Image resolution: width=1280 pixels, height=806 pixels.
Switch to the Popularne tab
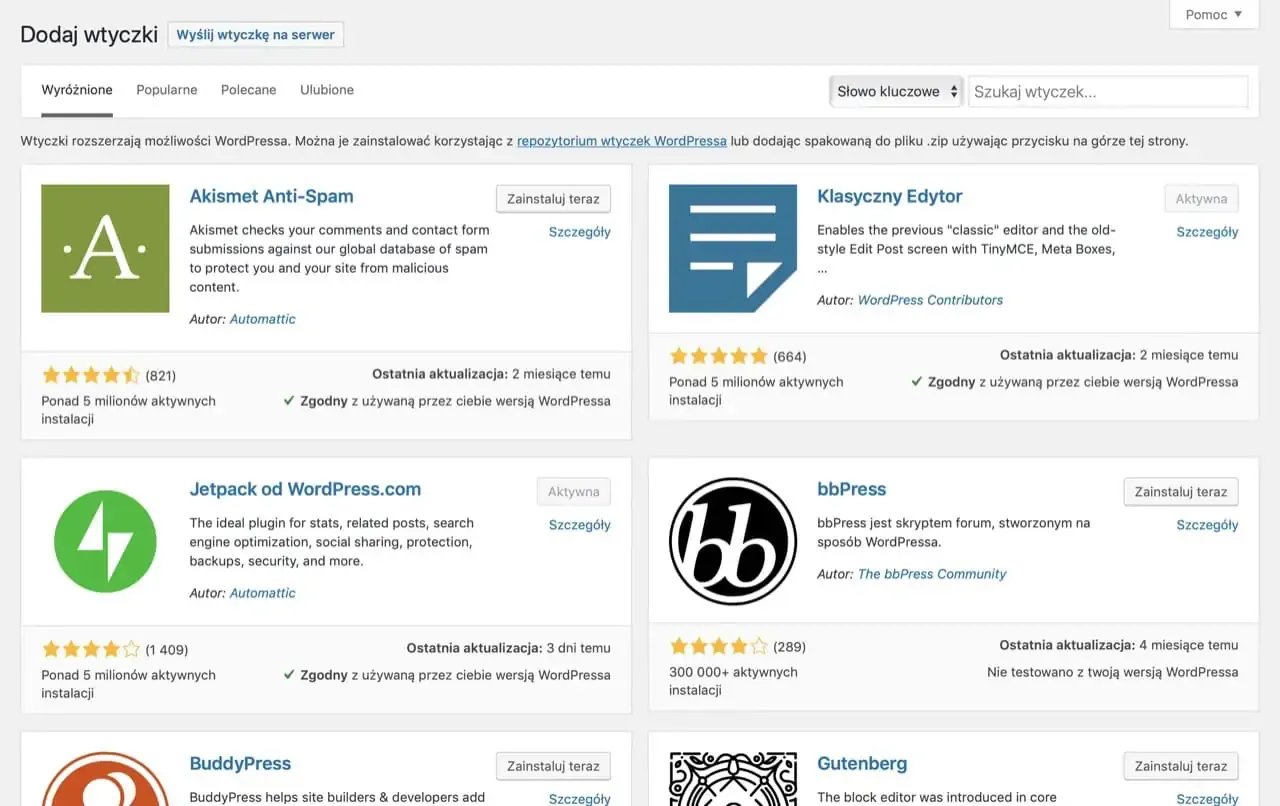(166, 90)
